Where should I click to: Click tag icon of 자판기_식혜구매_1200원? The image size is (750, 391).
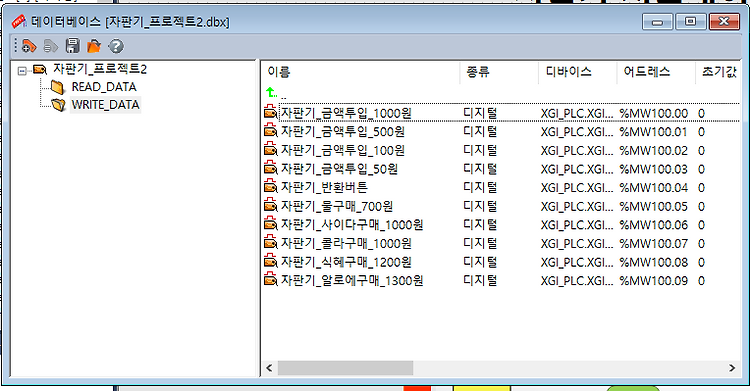pos(271,261)
